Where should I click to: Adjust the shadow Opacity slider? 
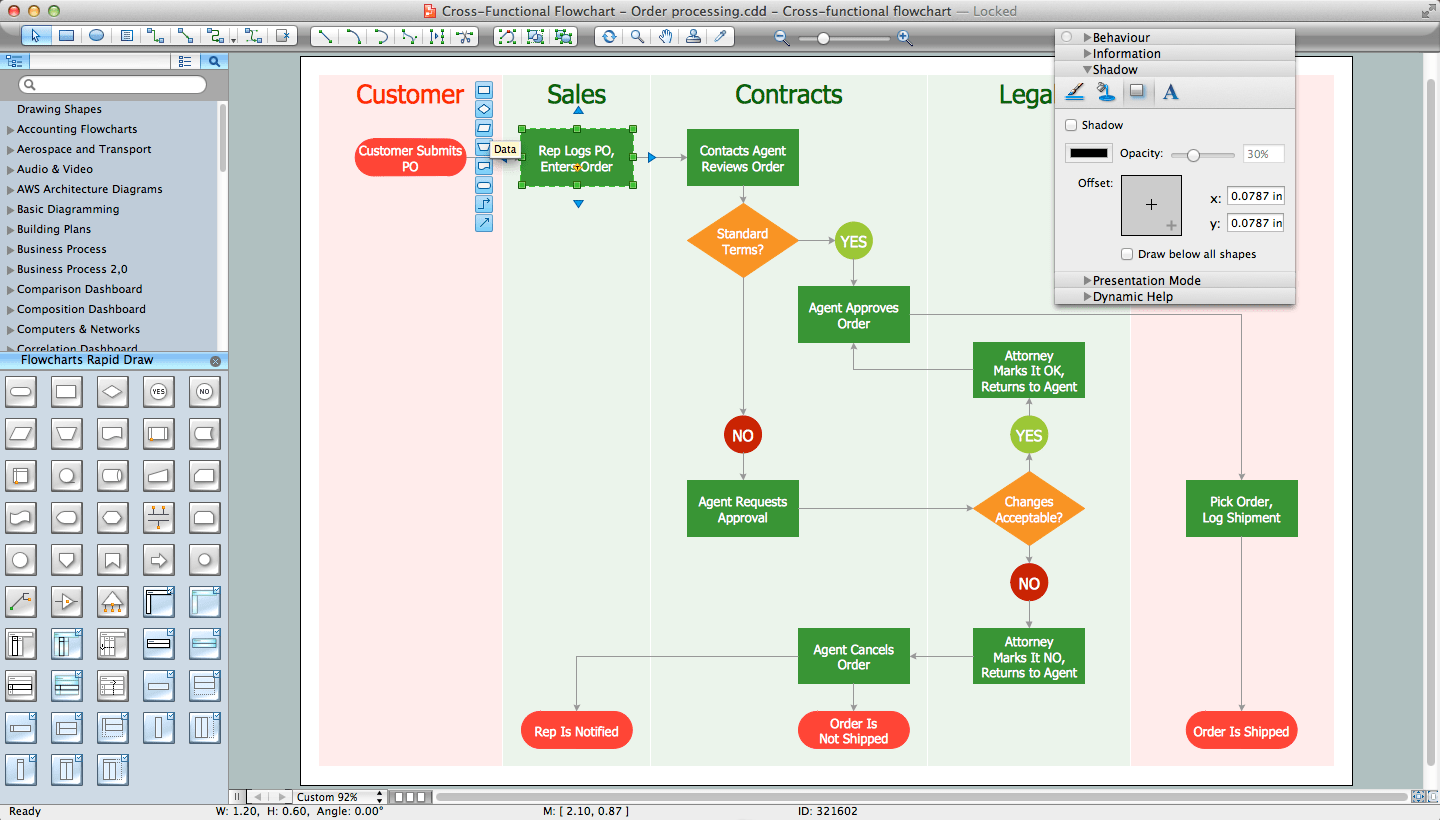1193,154
